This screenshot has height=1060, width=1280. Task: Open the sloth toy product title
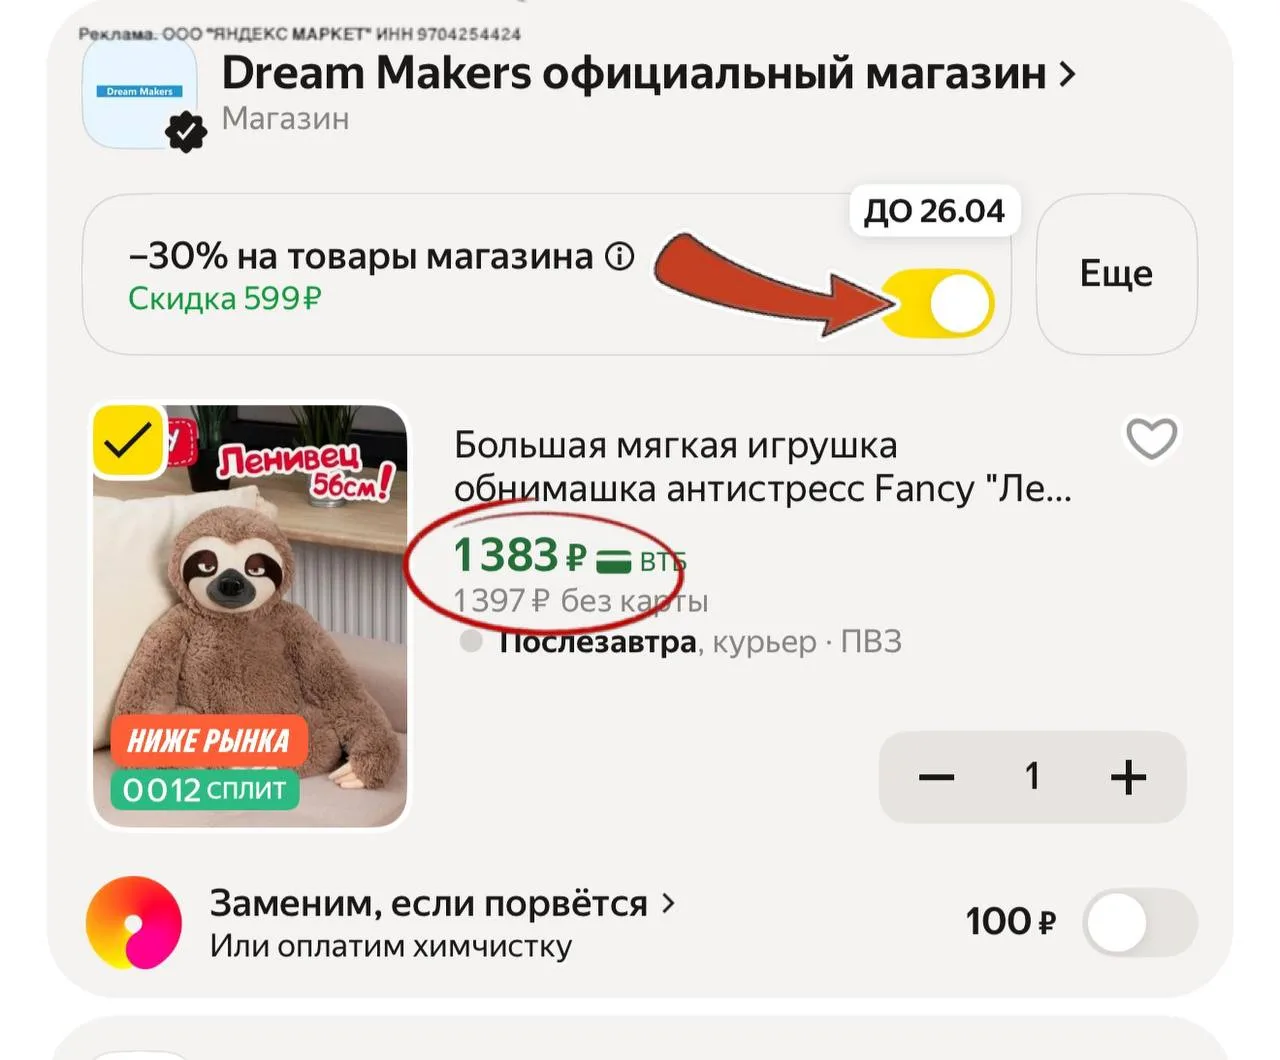click(762, 467)
